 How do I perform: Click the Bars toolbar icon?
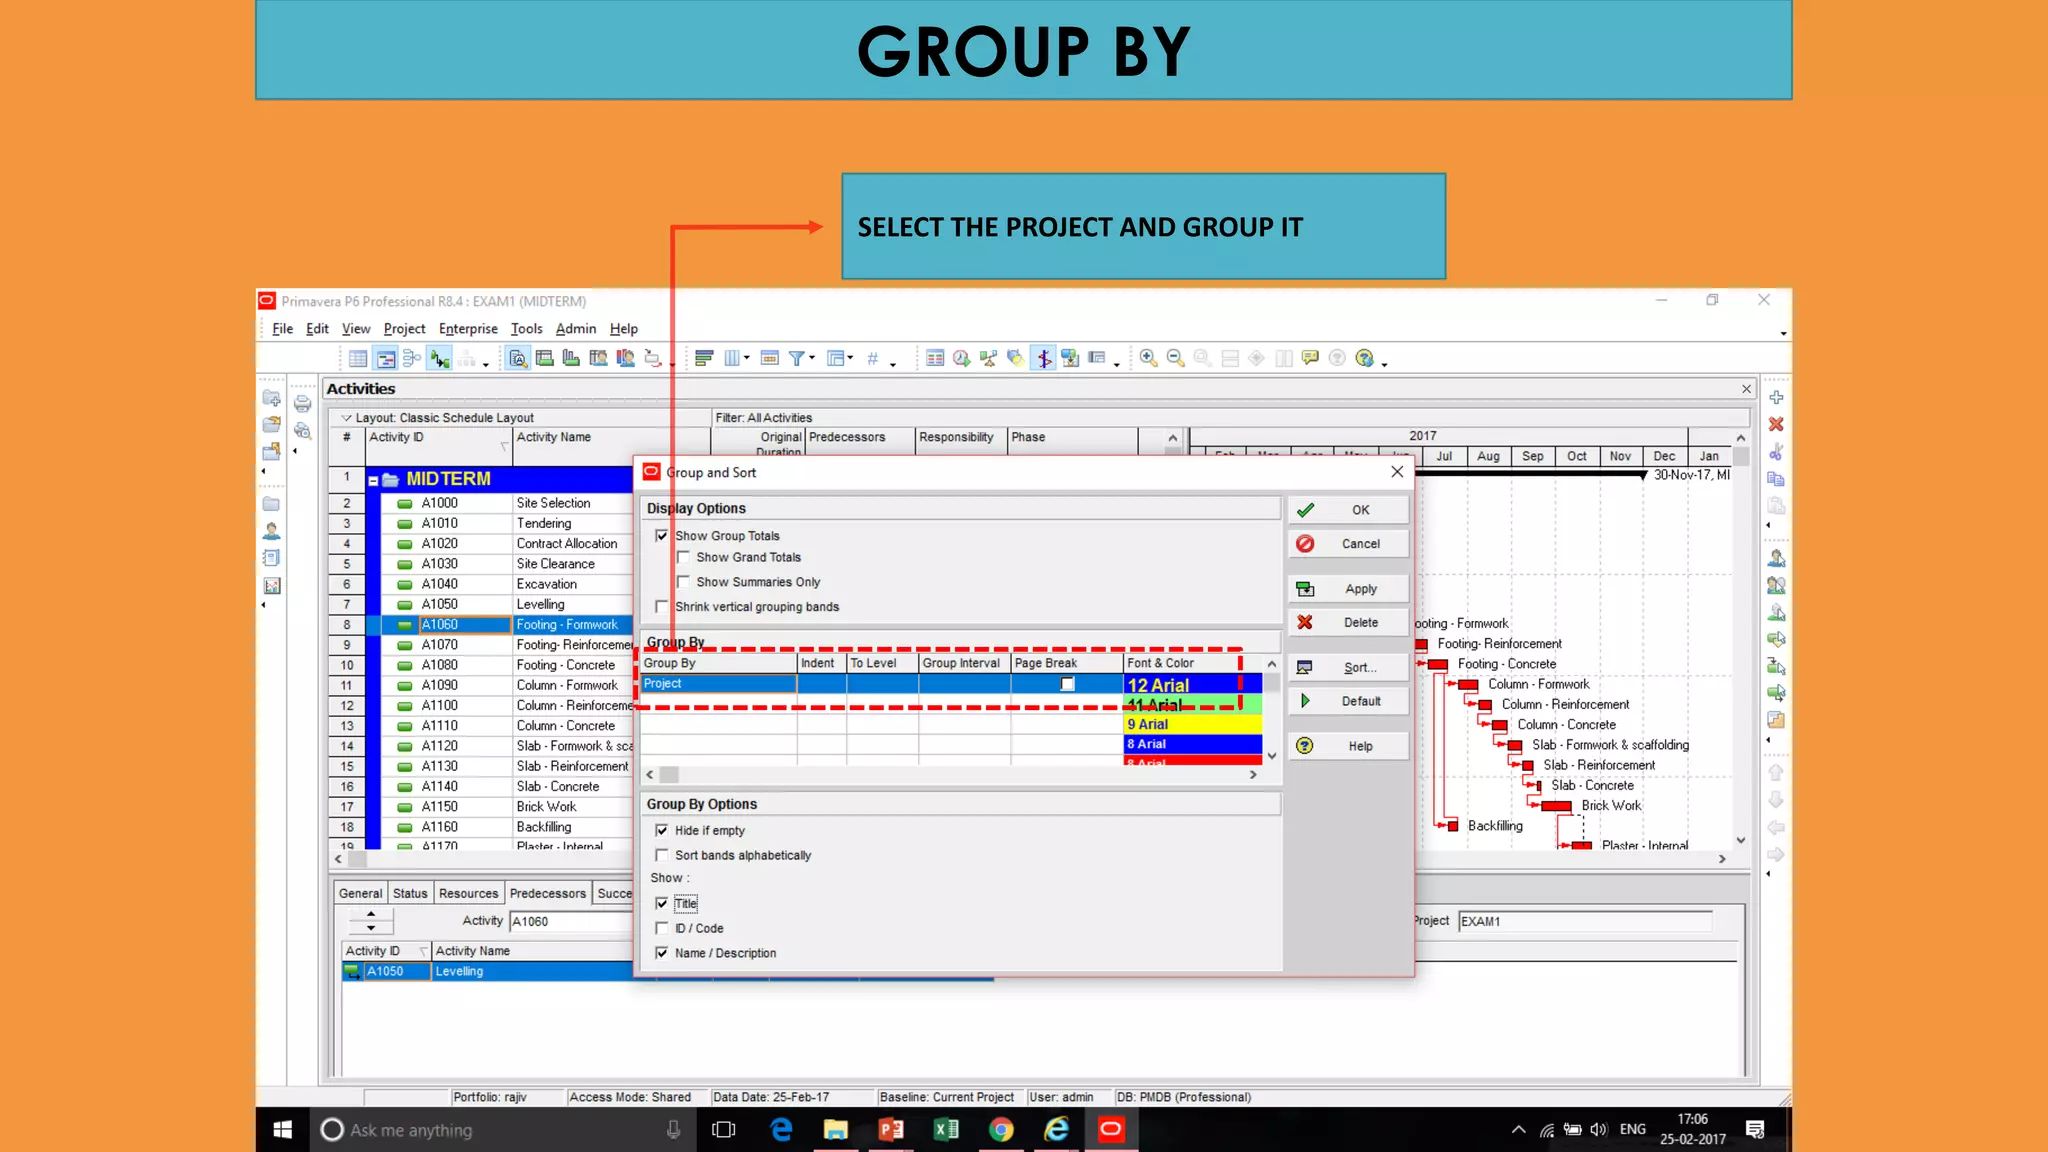tap(703, 358)
